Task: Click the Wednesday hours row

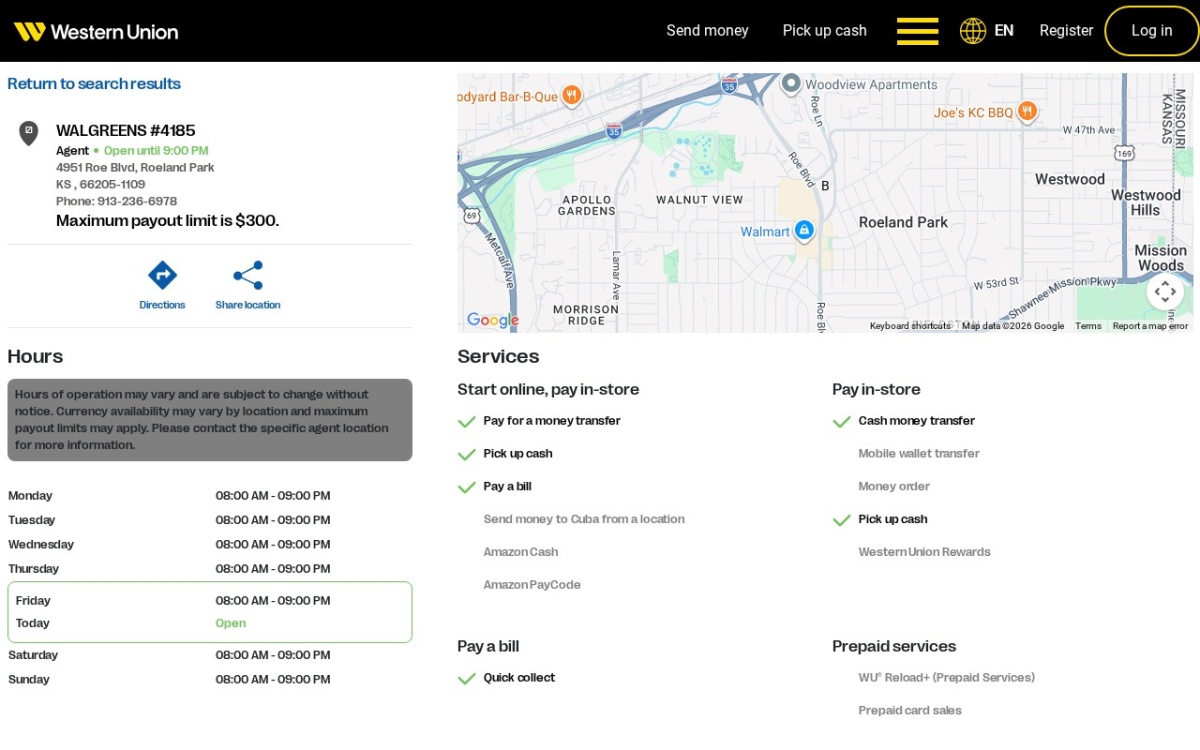Action: tap(209, 545)
